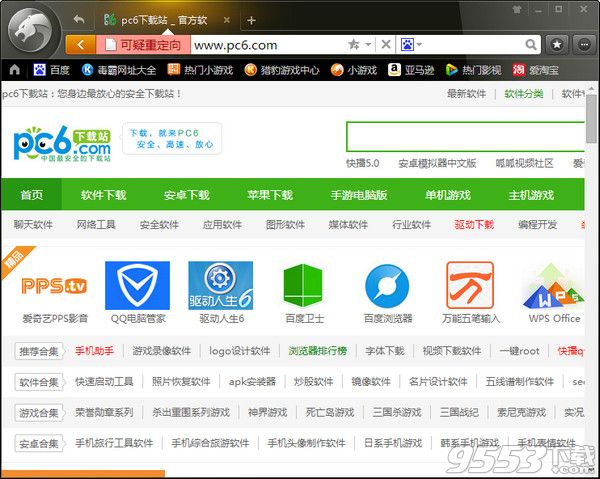Open 图形软件 category
The image size is (600, 479).
click(x=285, y=225)
